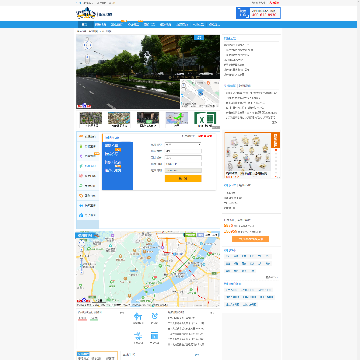
Task: Click the first text field below the form dropdown
Action: point(183,151)
